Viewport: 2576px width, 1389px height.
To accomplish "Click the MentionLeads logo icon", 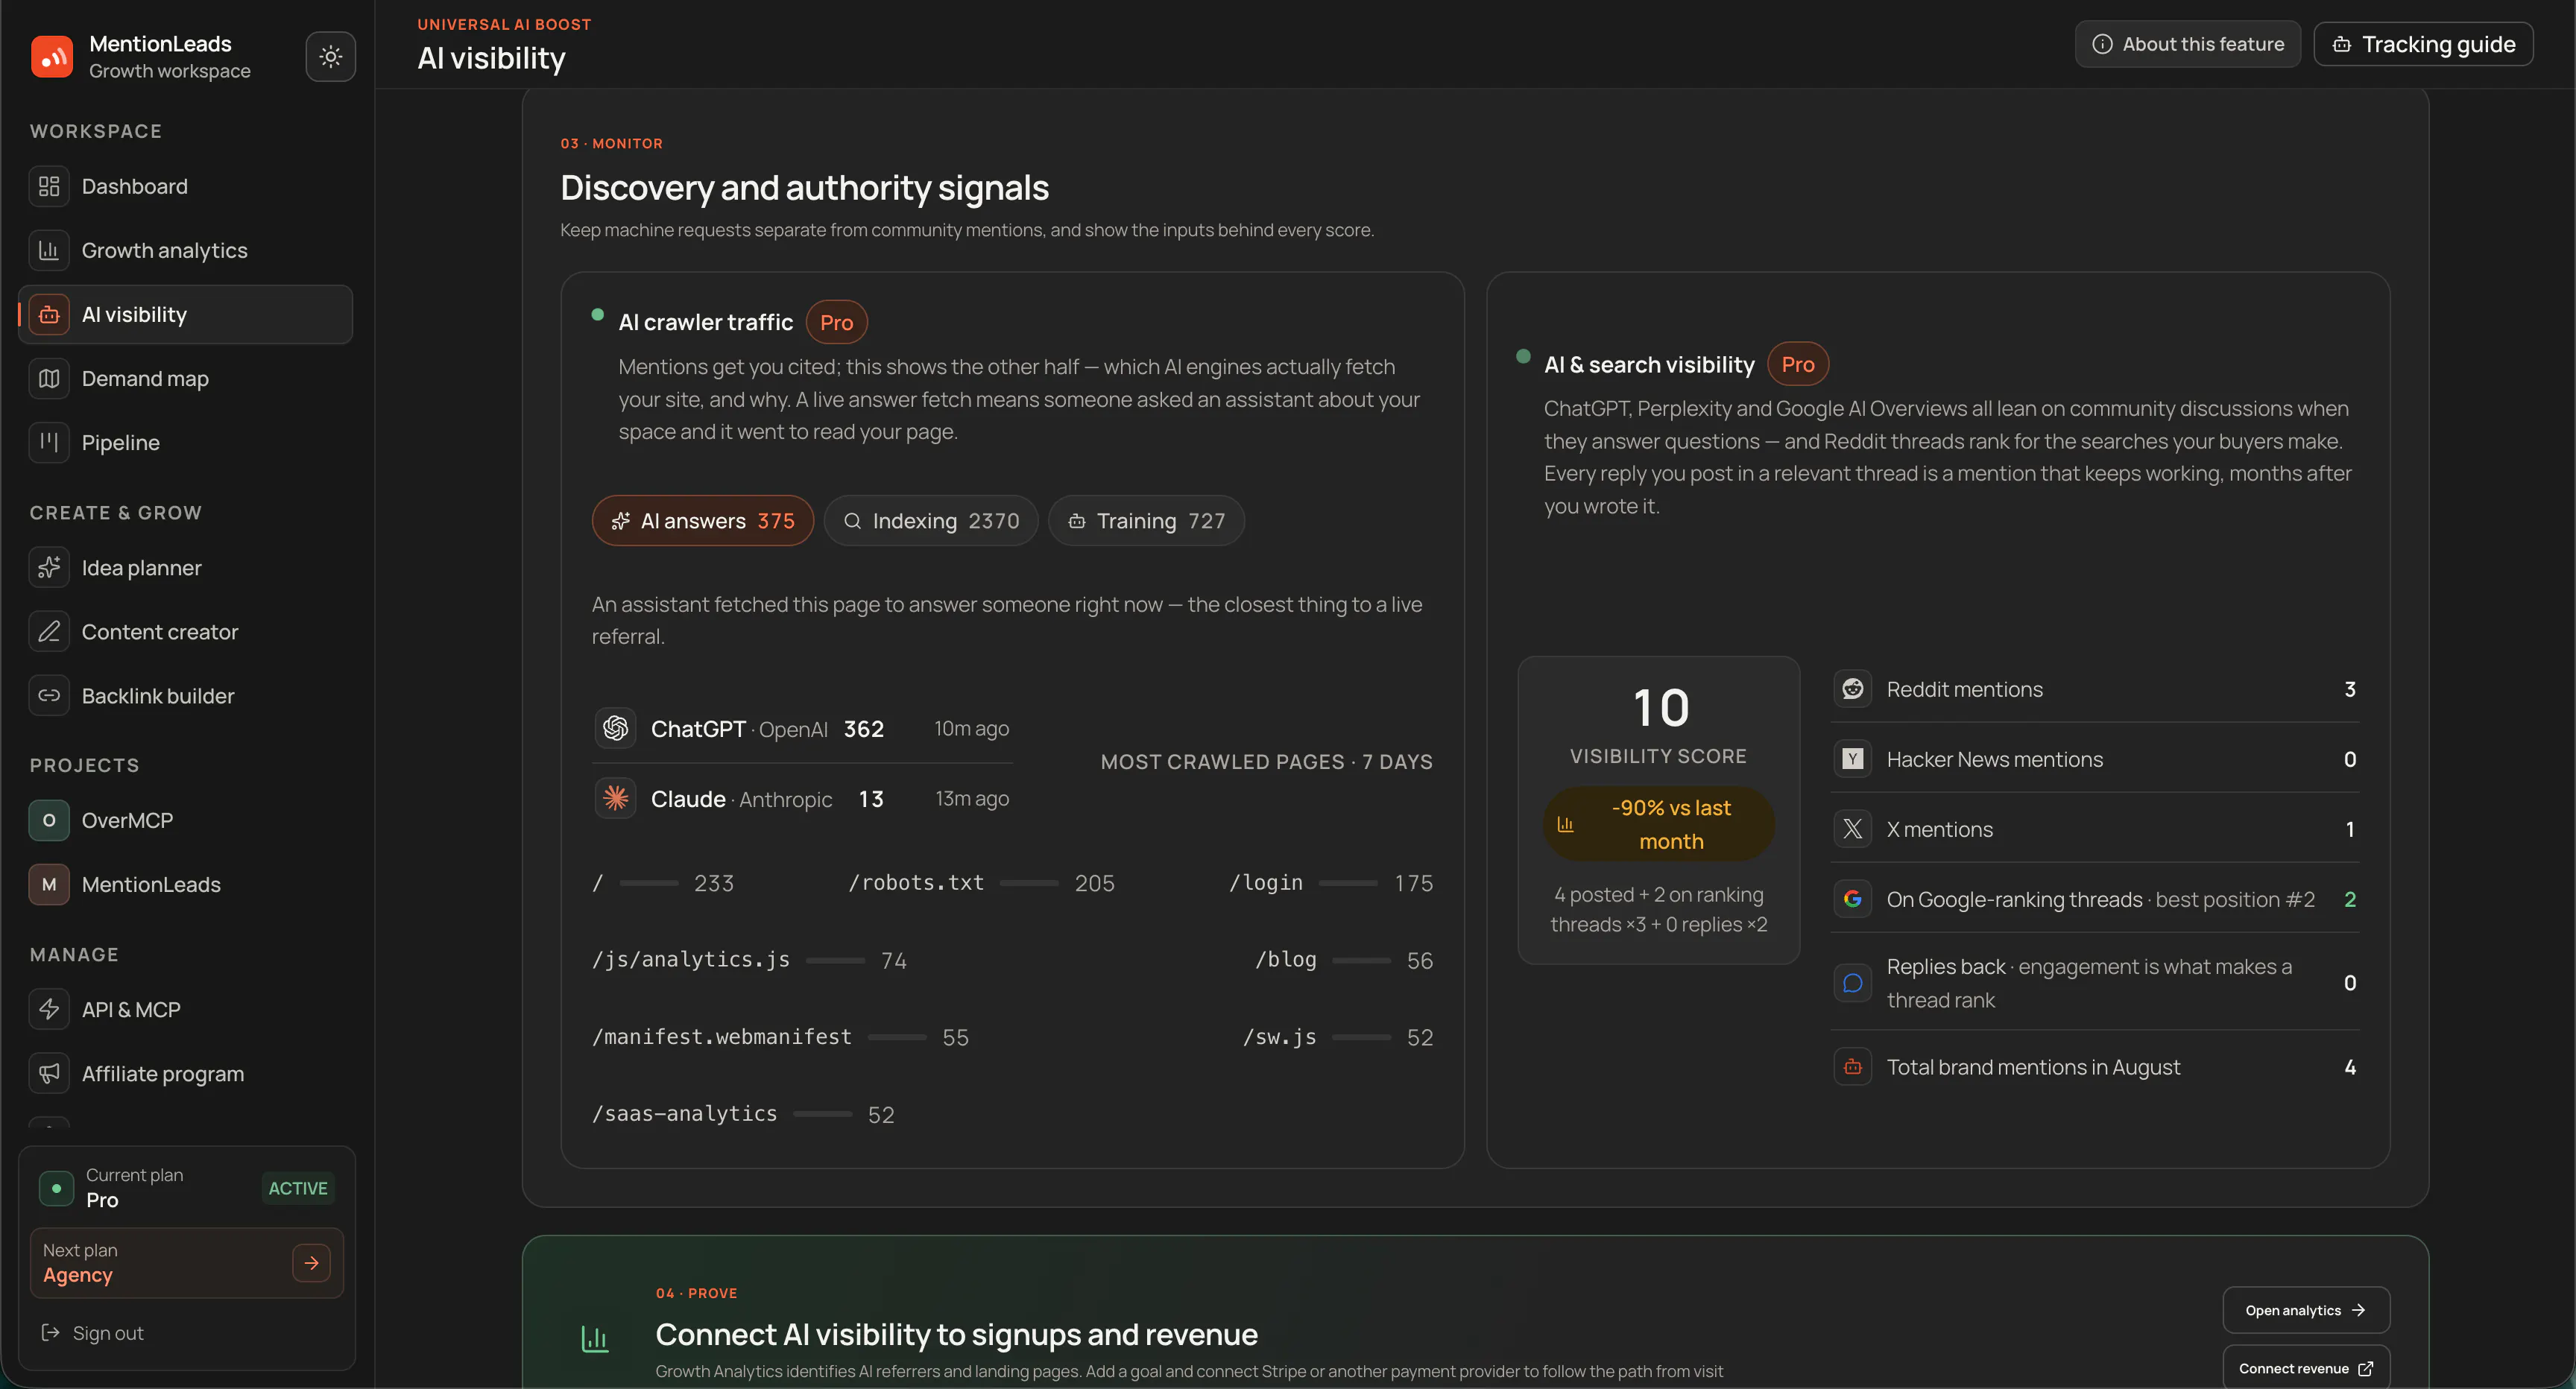I will pos(52,56).
